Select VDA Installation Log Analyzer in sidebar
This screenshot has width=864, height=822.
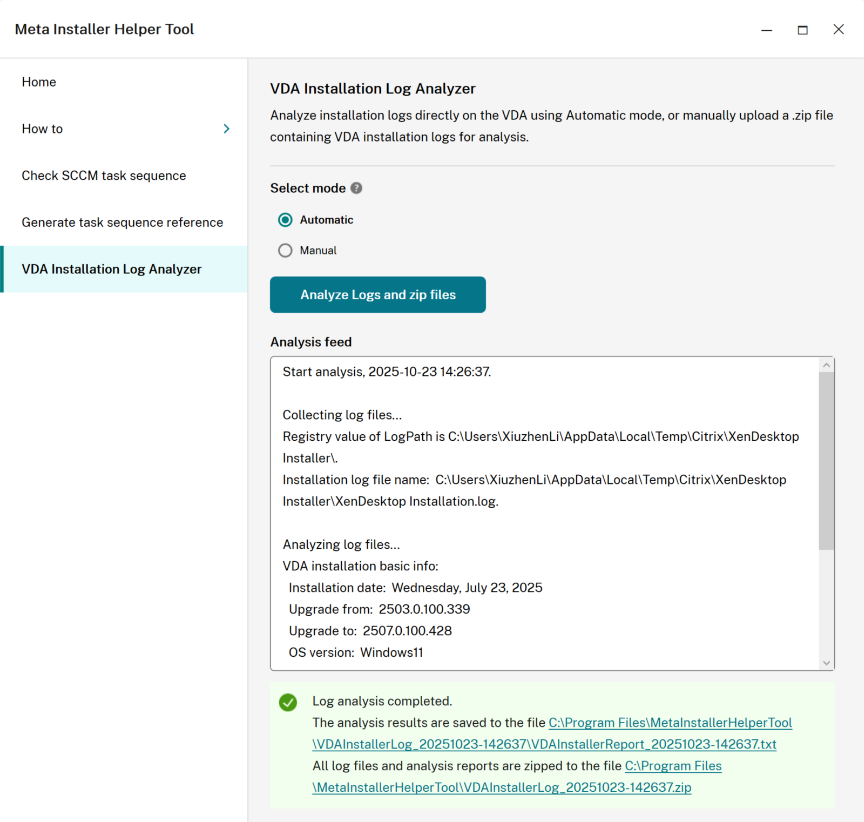tap(112, 269)
